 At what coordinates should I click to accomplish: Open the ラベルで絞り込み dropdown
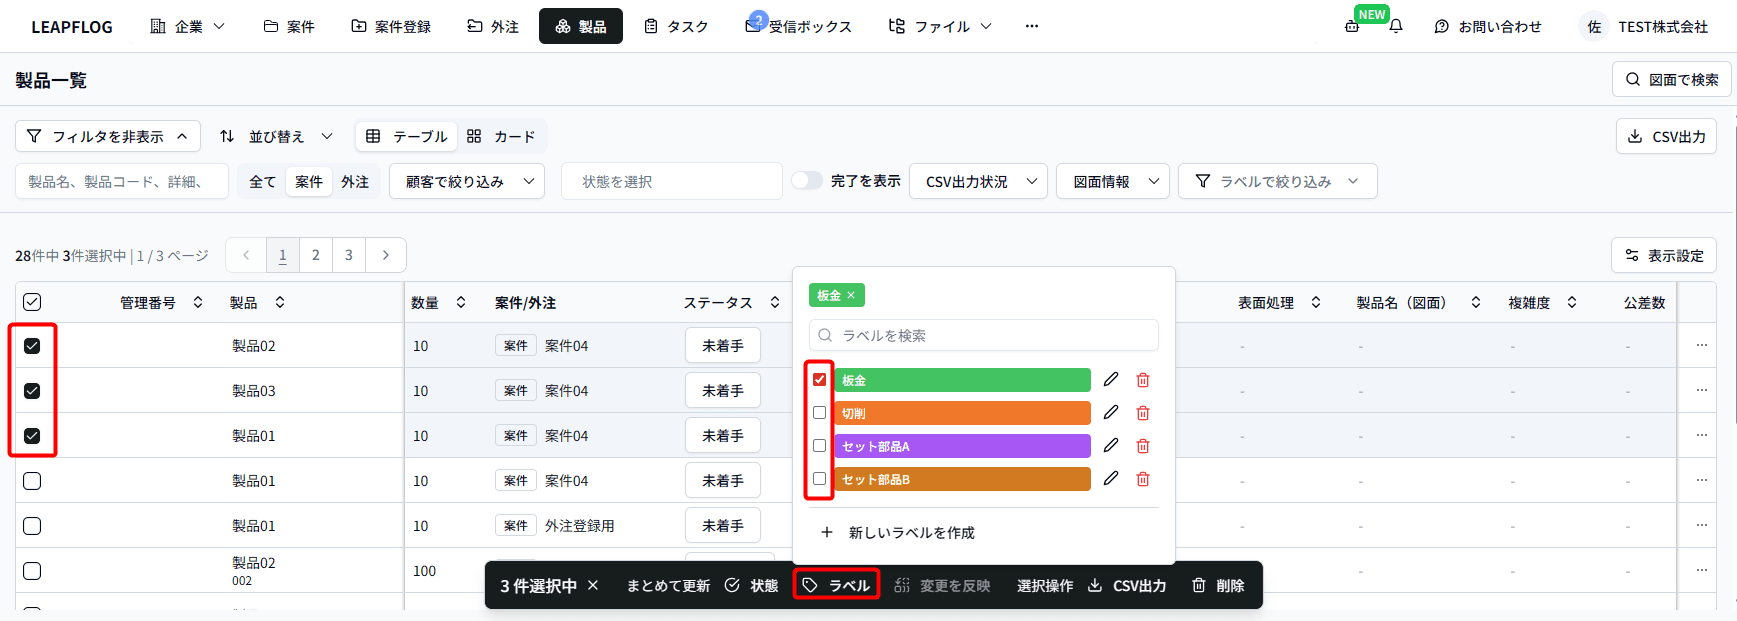tap(1278, 181)
